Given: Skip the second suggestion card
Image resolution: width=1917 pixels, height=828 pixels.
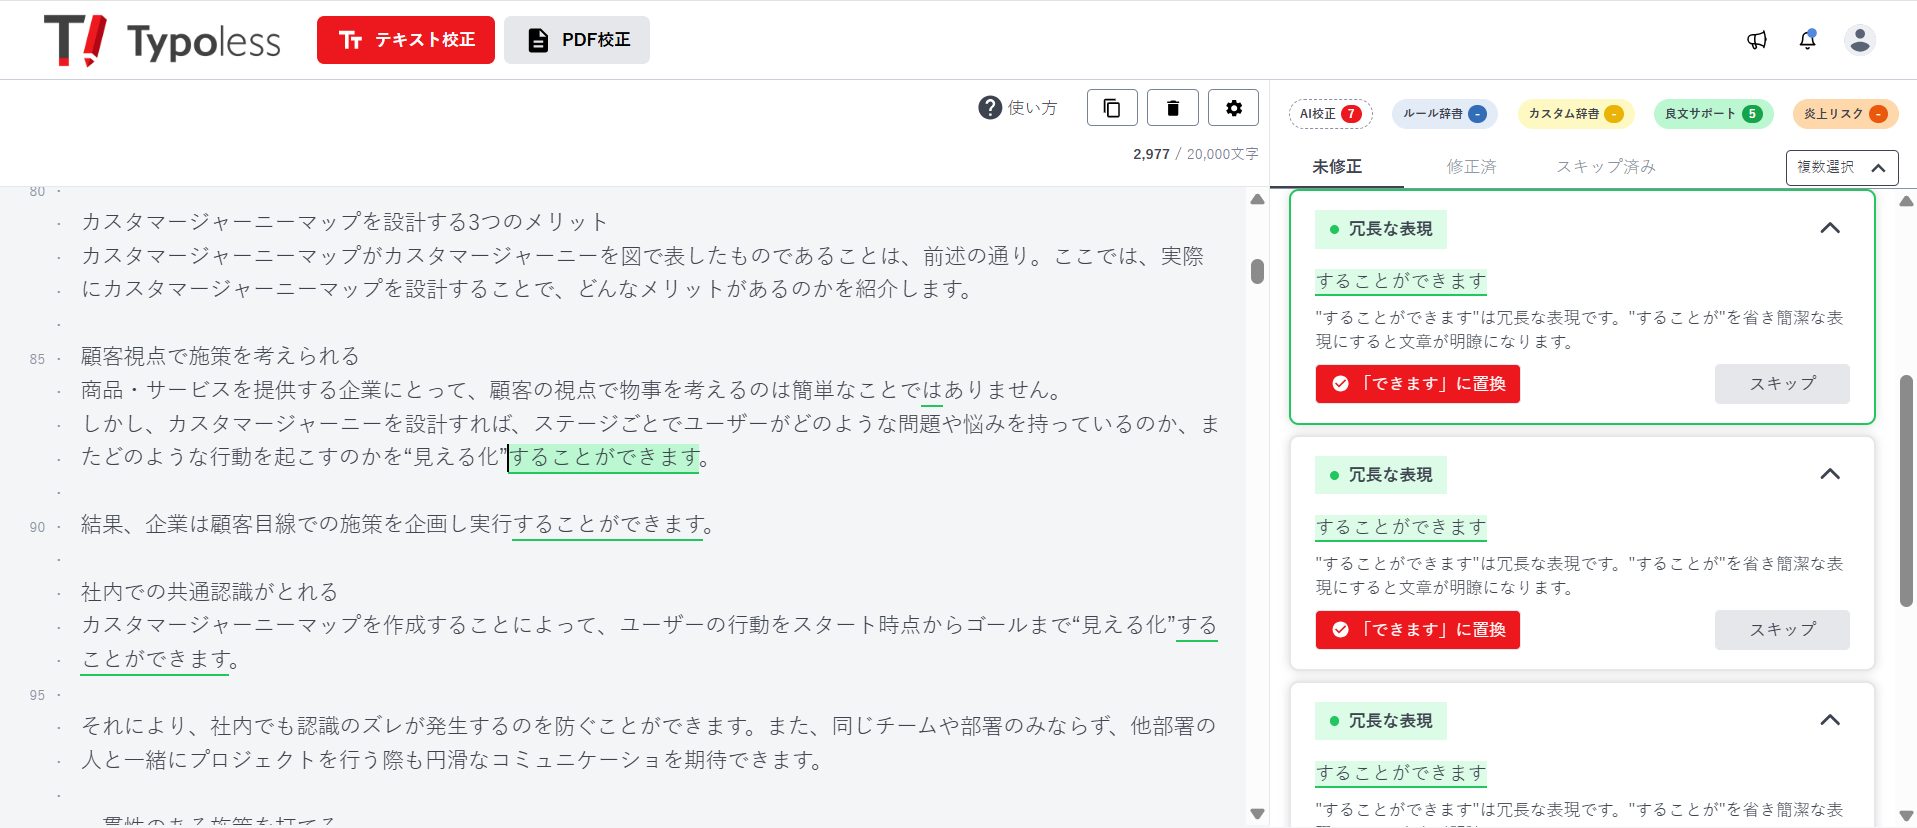Looking at the screenshot, I should [x=1782, y=630].
